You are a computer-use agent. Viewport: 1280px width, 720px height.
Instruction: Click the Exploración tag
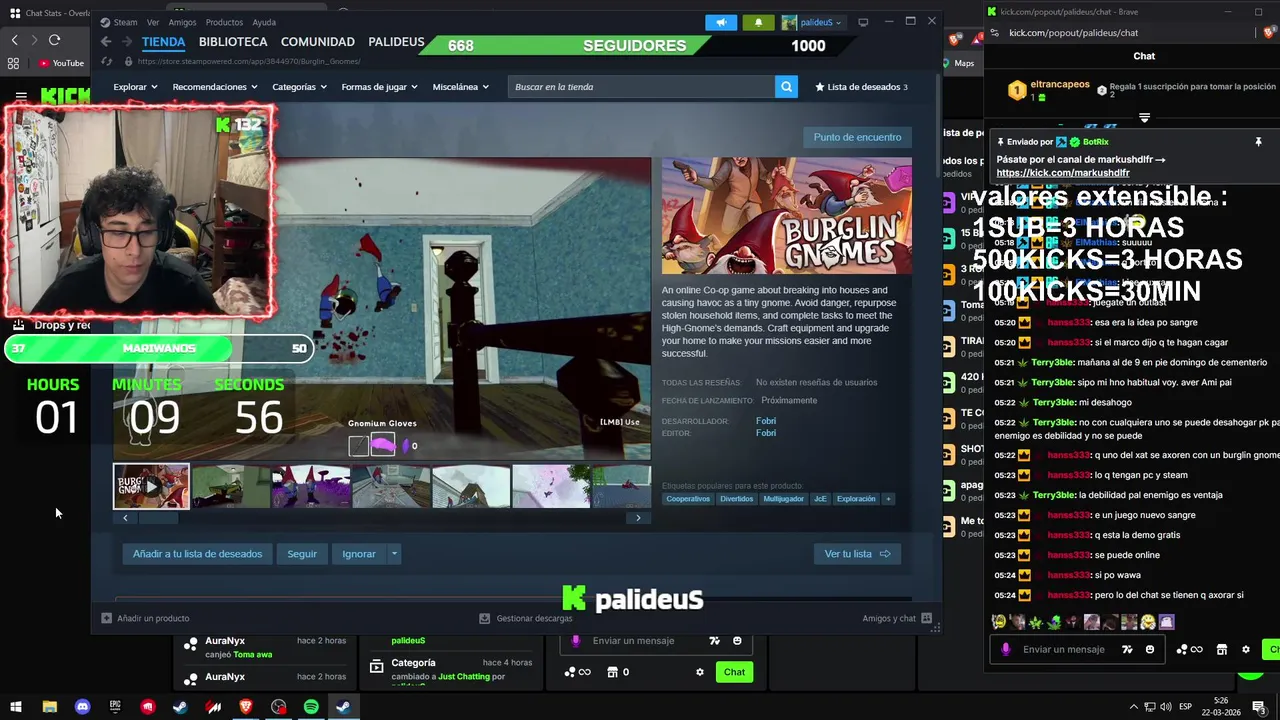pyautogui.click(x=856, y=499)
